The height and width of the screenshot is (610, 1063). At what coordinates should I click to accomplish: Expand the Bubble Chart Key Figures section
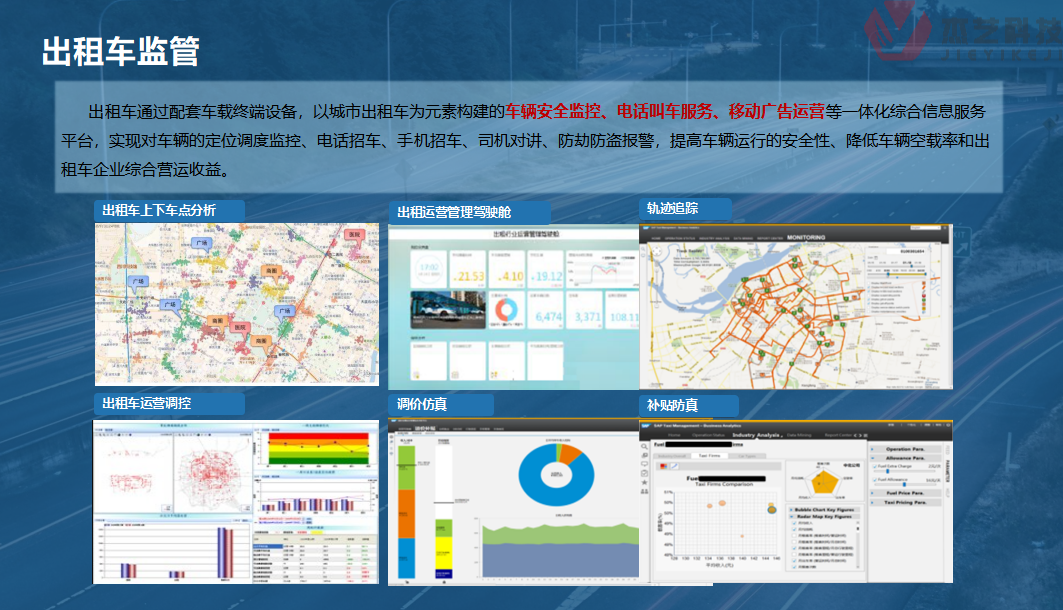click(826, 508)
